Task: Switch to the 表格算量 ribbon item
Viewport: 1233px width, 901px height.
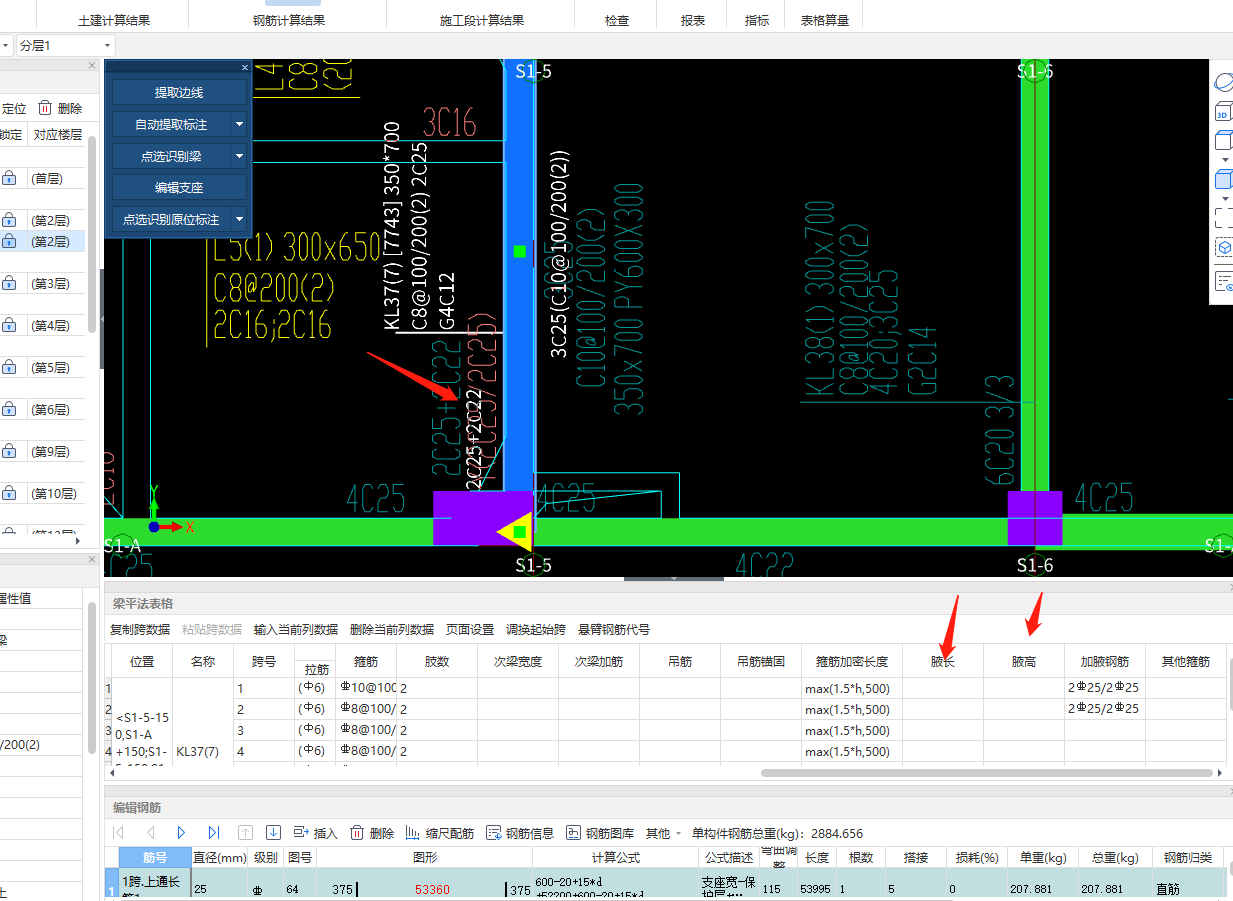Action: tap(825, 20)
